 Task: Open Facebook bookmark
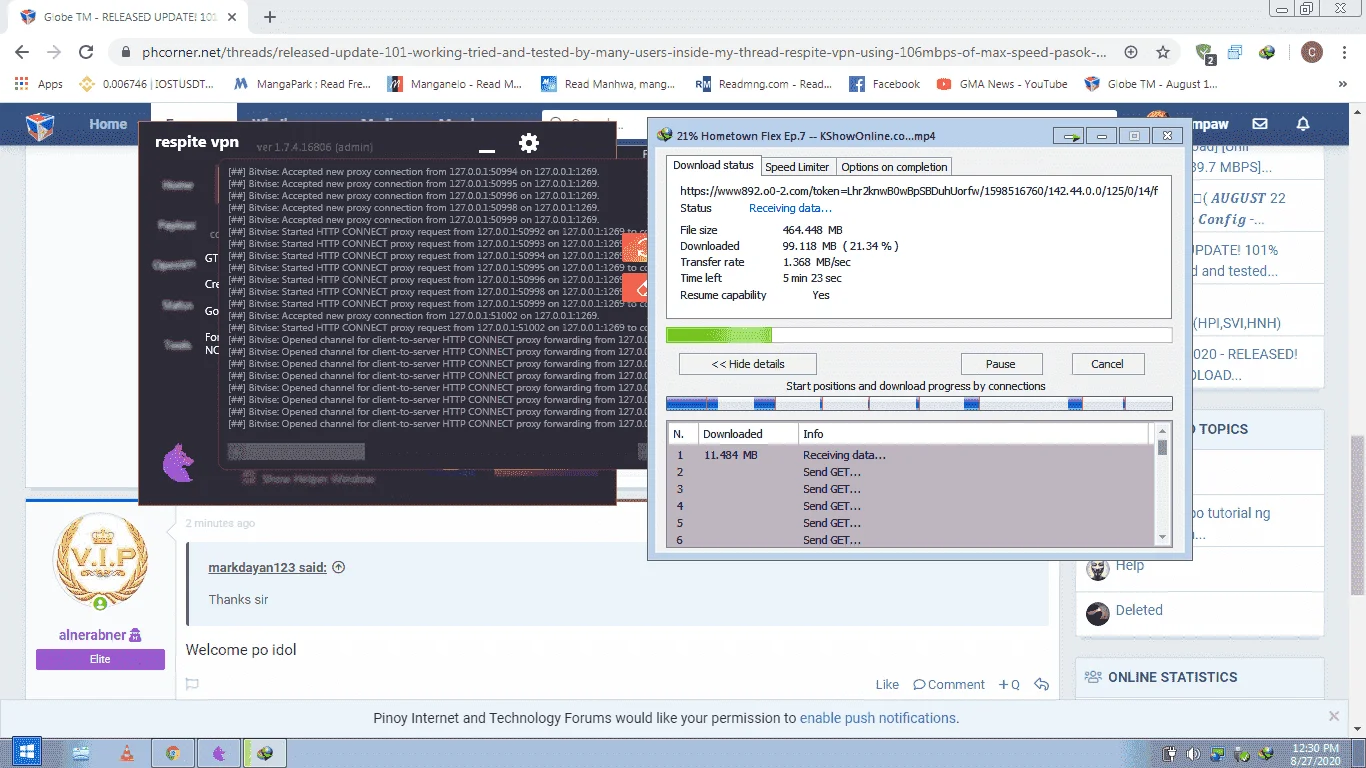click(x=885, y=84)
